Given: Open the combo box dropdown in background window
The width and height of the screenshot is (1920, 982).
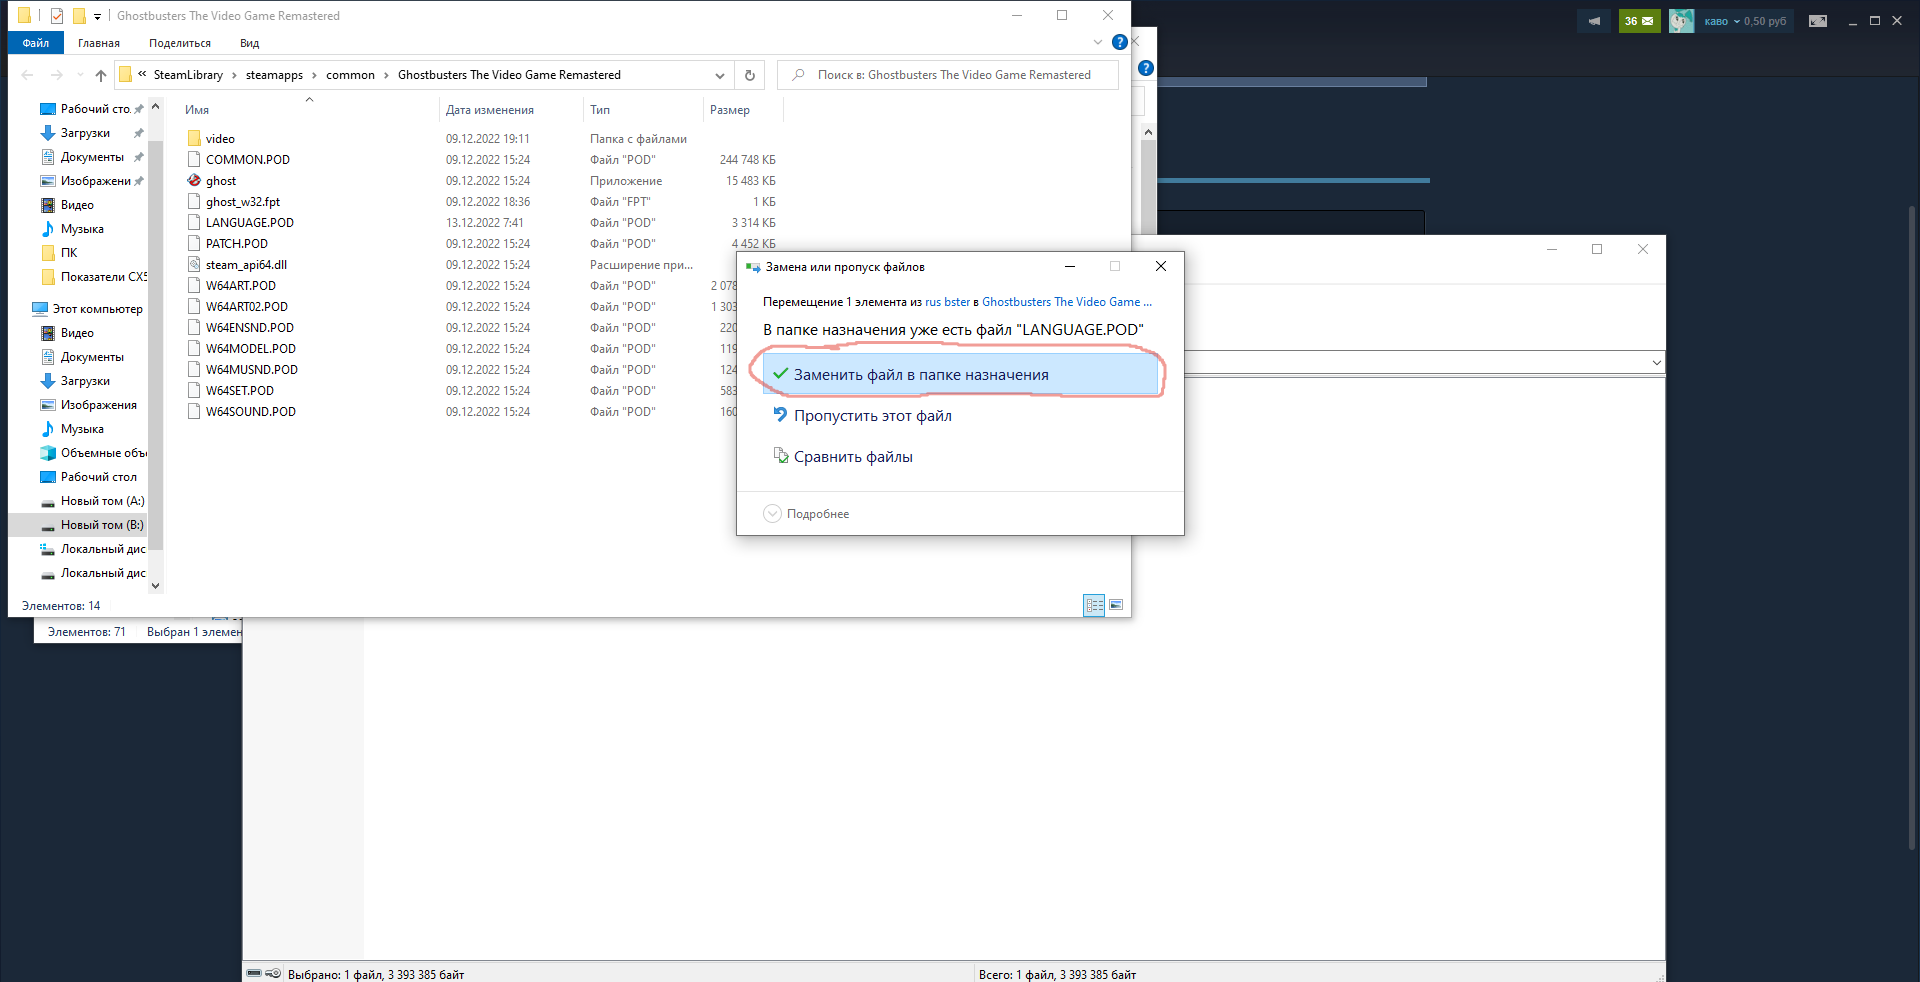Looking at the screenshot, I should (1656, 363).
